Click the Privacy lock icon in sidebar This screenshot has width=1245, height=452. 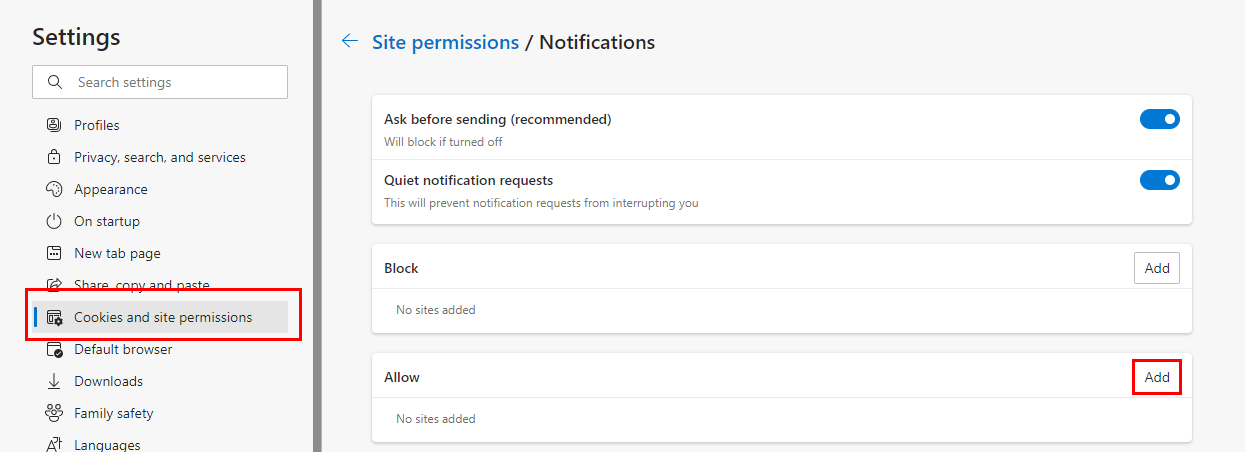[x=54, y=157]
